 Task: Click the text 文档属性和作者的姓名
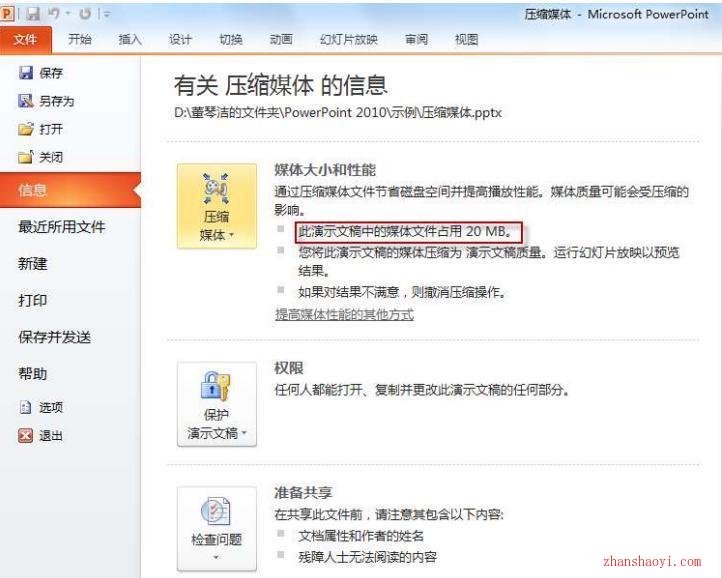tap(361, 536)
